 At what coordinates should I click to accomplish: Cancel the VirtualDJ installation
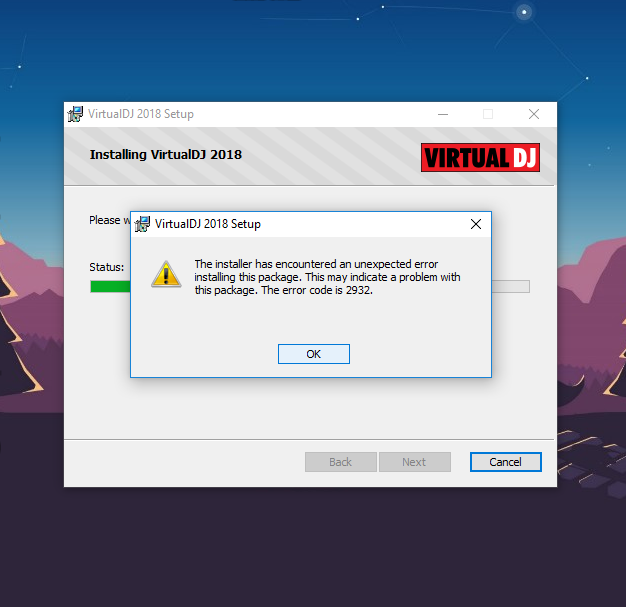tap(505, 462)
